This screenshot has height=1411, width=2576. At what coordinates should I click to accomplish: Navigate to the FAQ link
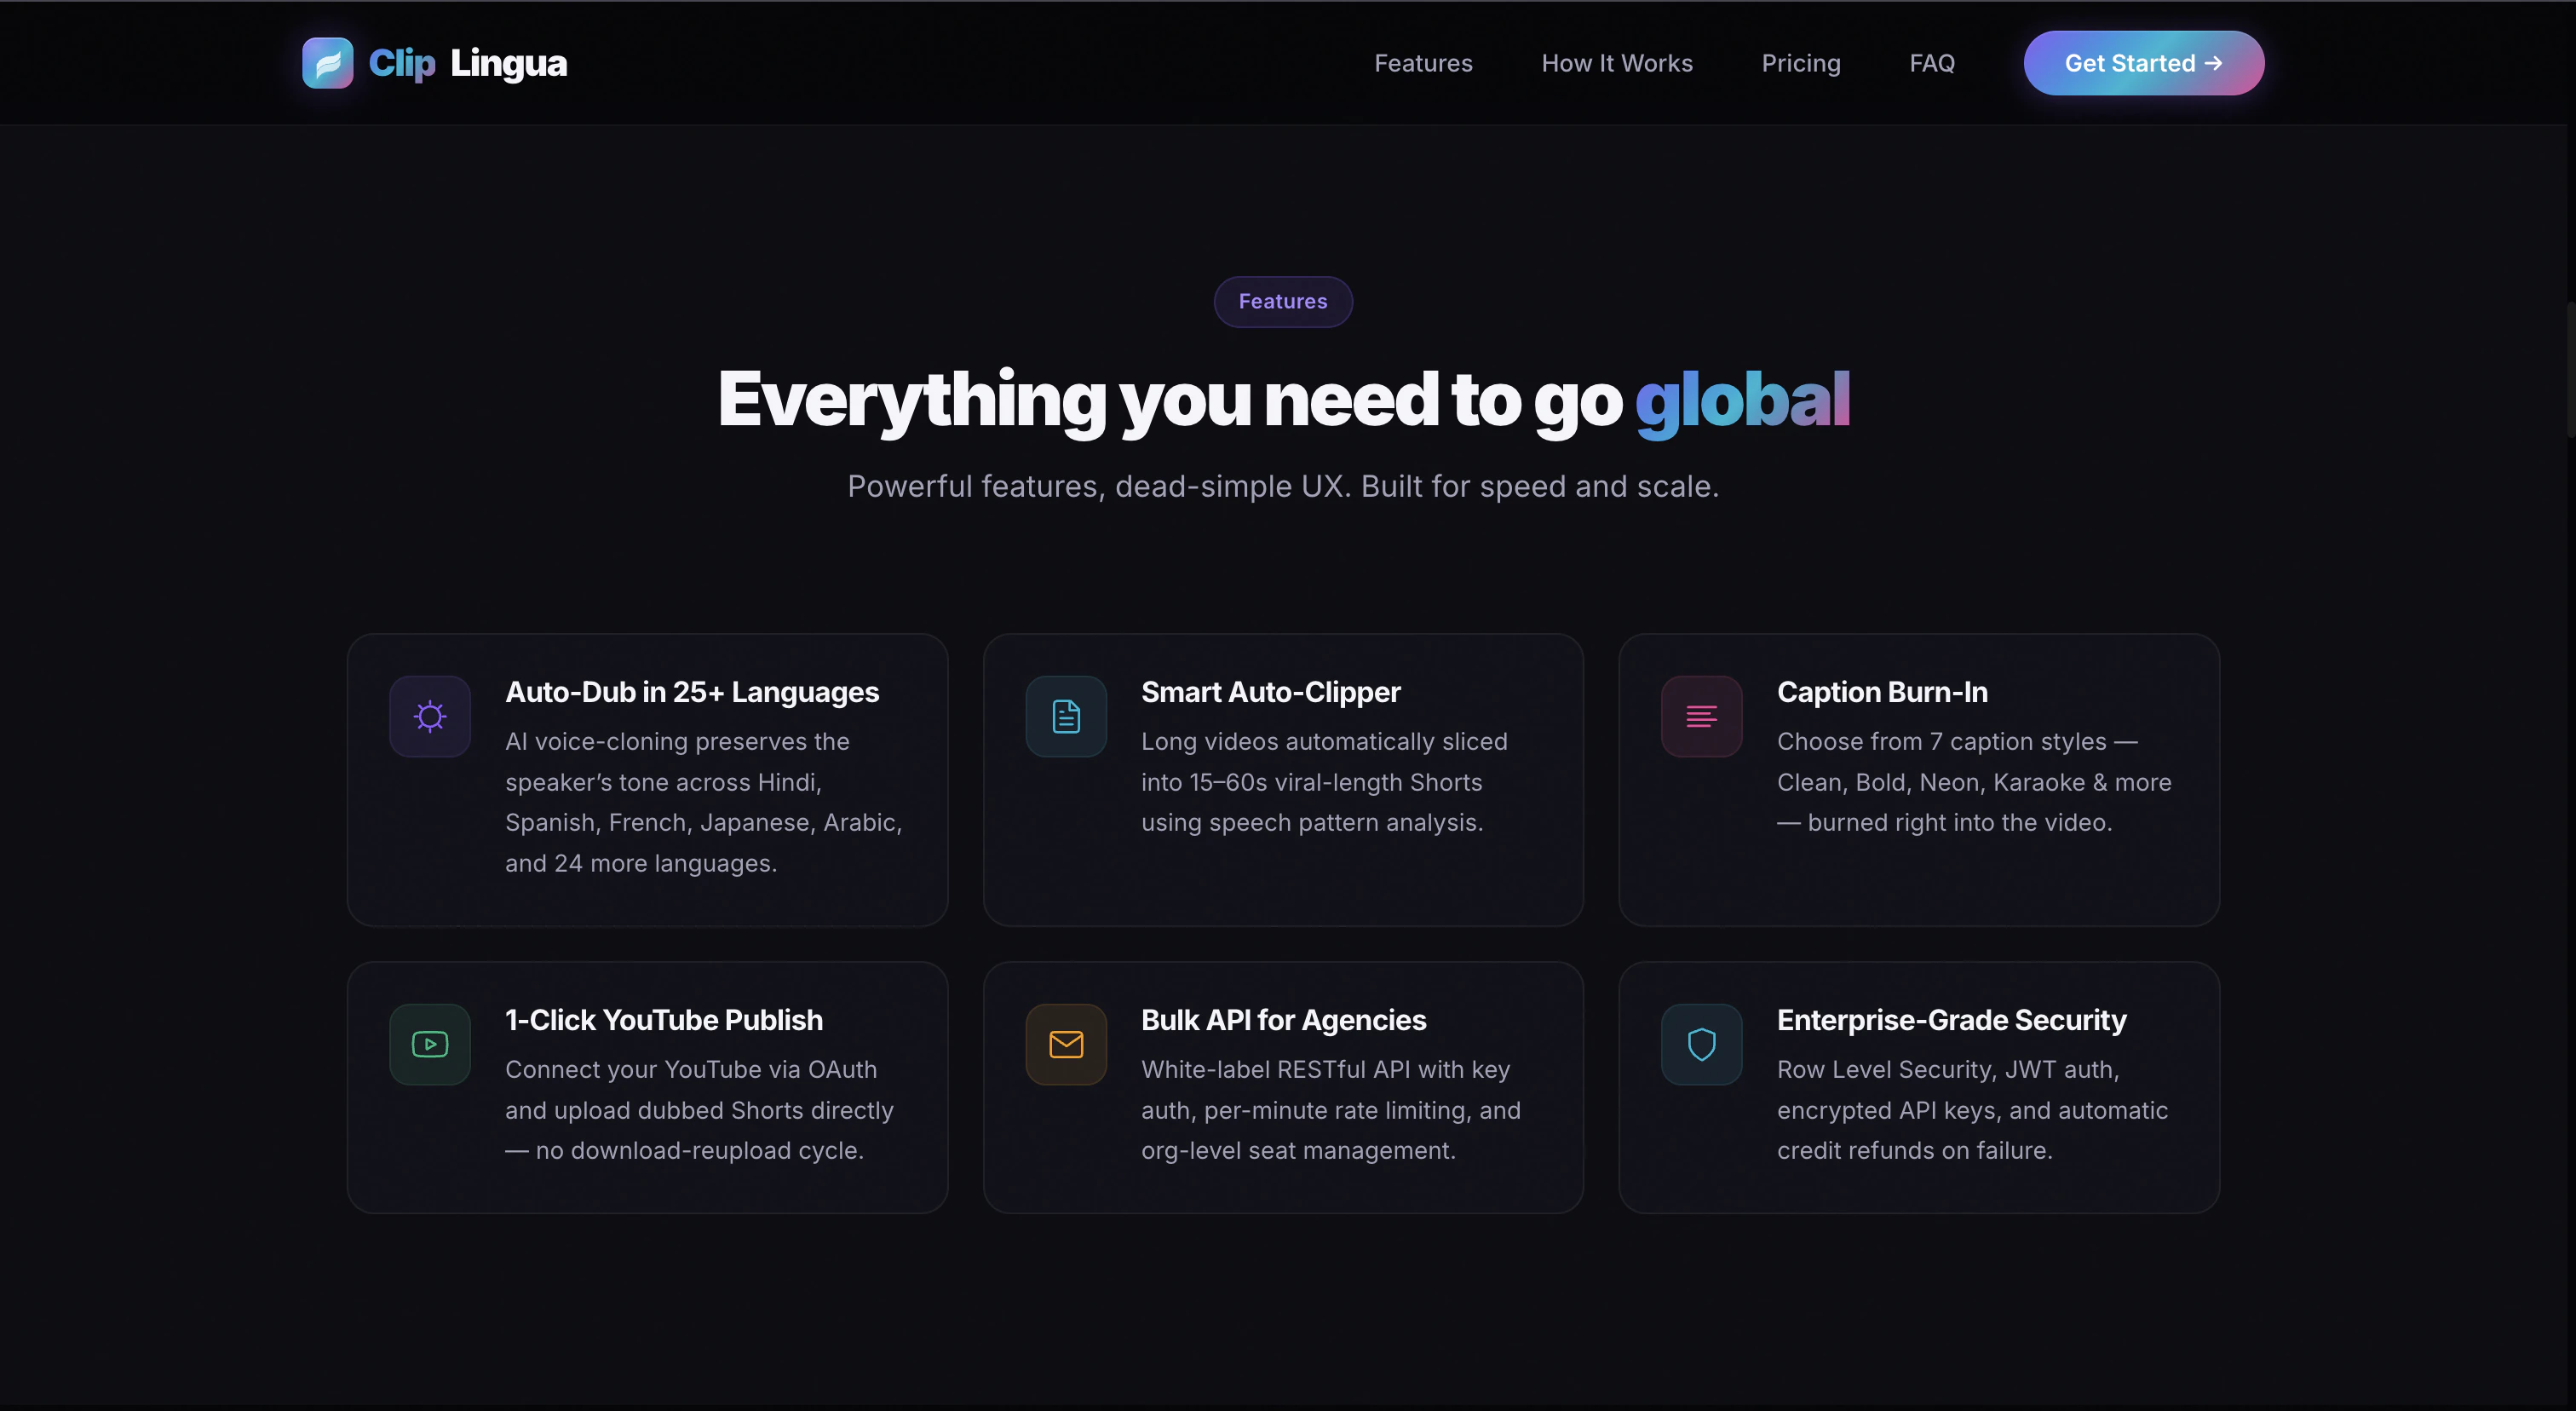(1931, 63)
